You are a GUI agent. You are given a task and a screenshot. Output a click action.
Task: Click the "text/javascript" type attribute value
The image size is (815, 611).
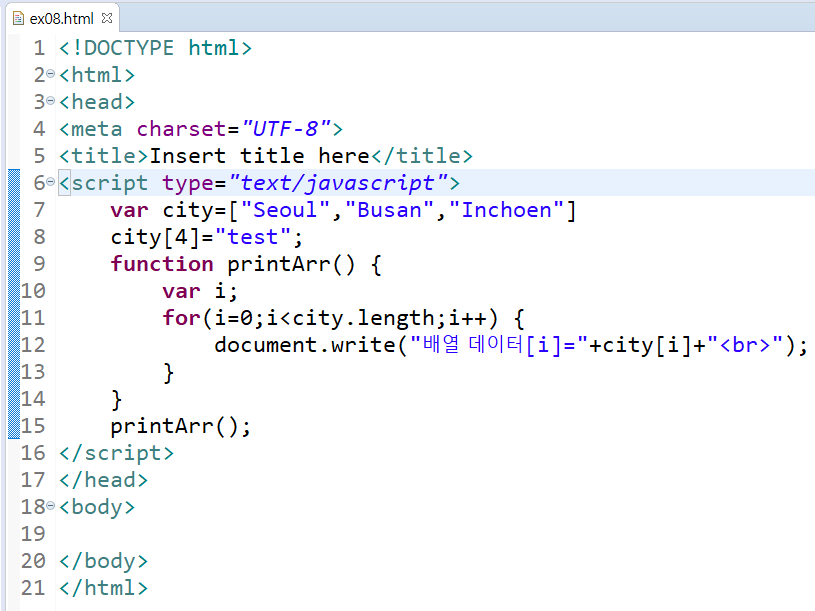pos(338,183)
